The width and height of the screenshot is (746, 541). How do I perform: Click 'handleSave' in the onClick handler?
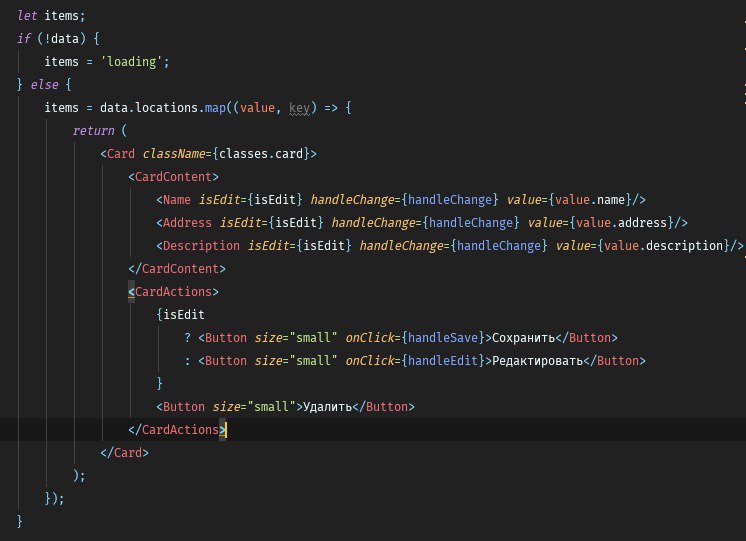[x=442, y=338]
